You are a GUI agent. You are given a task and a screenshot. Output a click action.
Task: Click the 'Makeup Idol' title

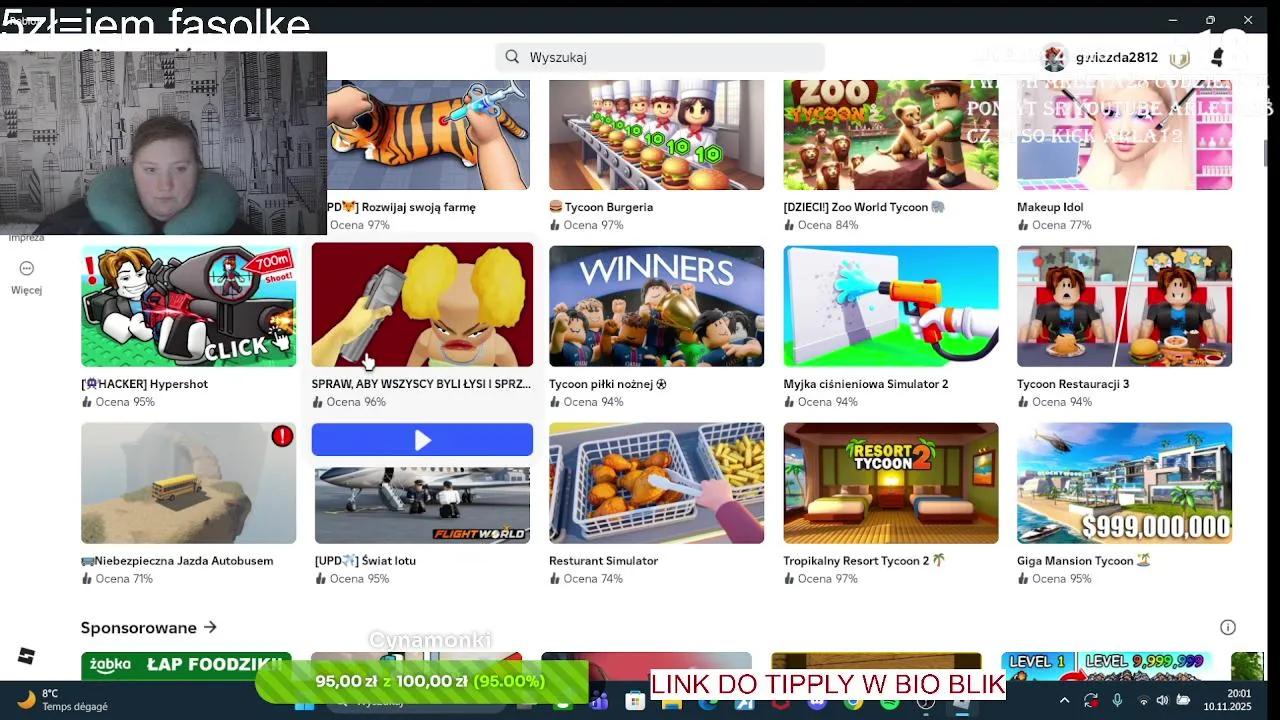(x=1050, y=207)
